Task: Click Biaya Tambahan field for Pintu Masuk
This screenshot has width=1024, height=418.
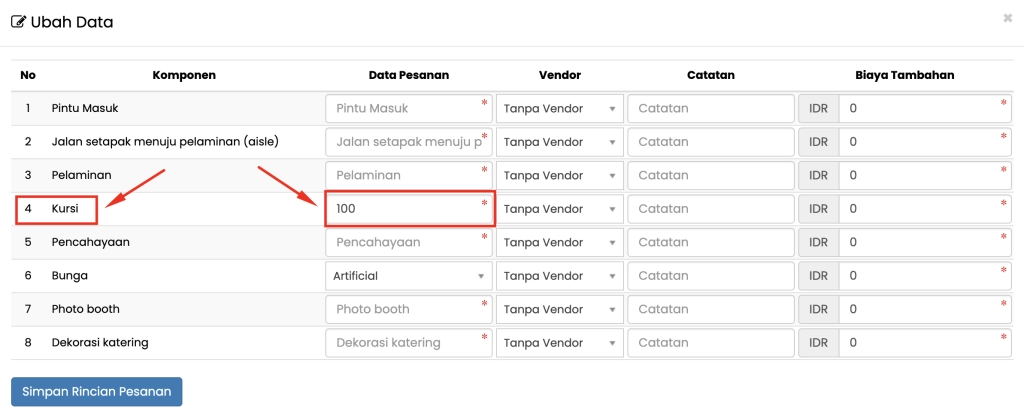Action: point(924,108)
